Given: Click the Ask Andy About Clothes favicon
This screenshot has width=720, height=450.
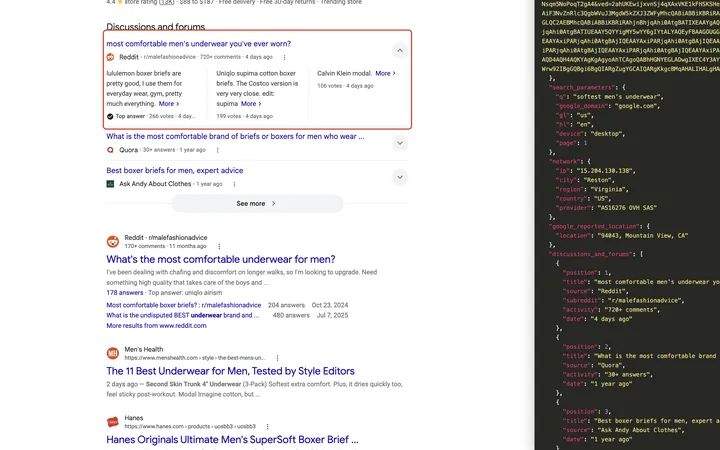Looking at the screenshot, I should click(x=110, y=184).
